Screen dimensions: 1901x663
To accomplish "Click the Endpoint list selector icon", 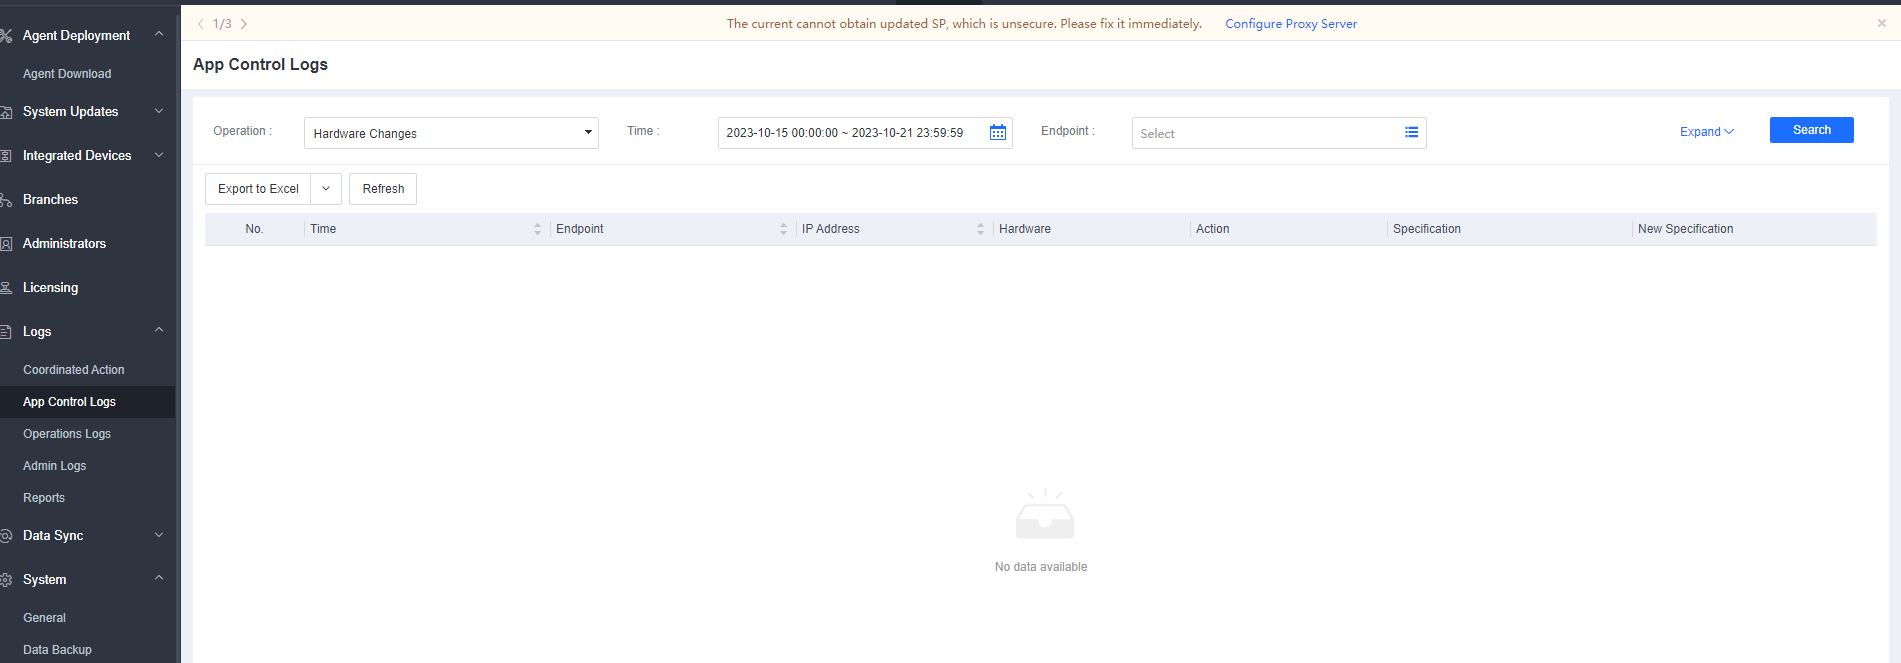I will 1411,132.
